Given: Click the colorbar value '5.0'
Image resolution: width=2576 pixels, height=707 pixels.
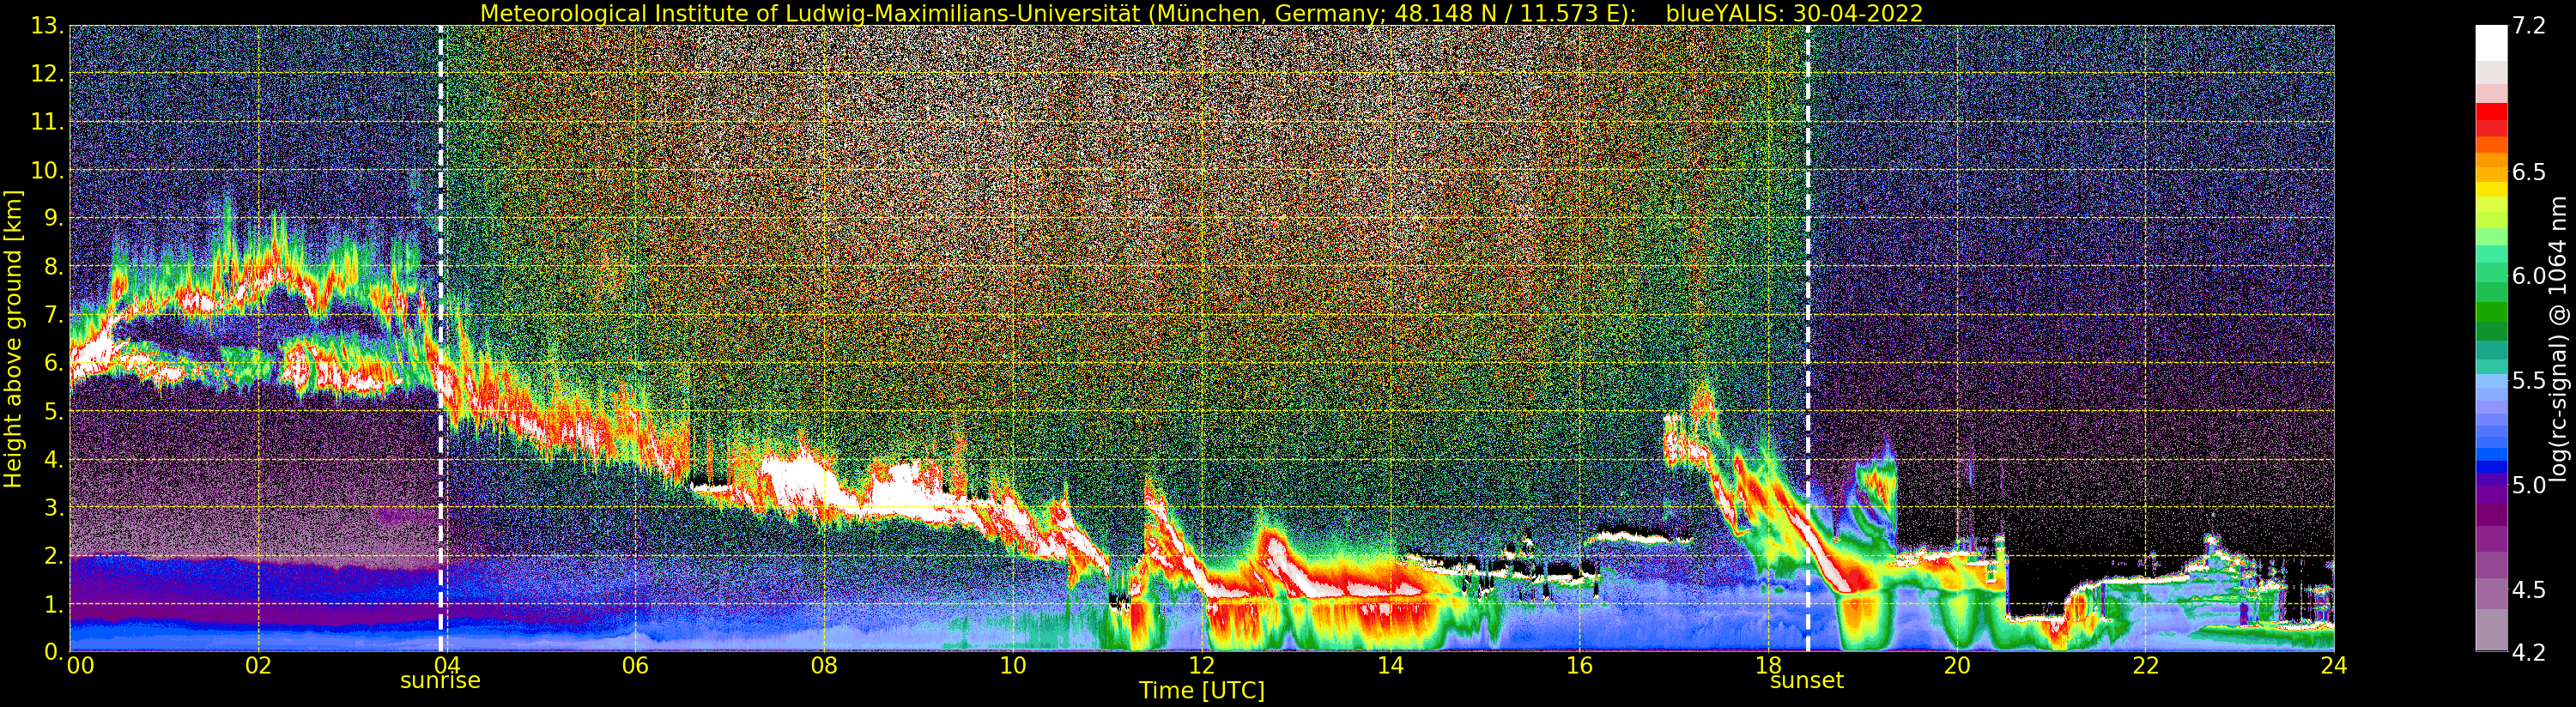Looking at the screenshot, I should [x=2529, y=485].
